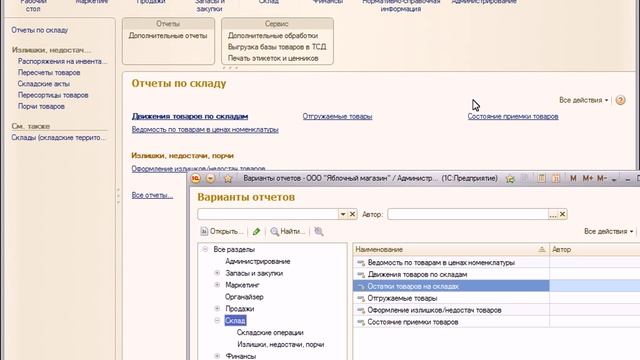This screenshot has height=360, width=640.
Task: Click Открыть... button in report variants toolbar
Action: click(222, 231)
